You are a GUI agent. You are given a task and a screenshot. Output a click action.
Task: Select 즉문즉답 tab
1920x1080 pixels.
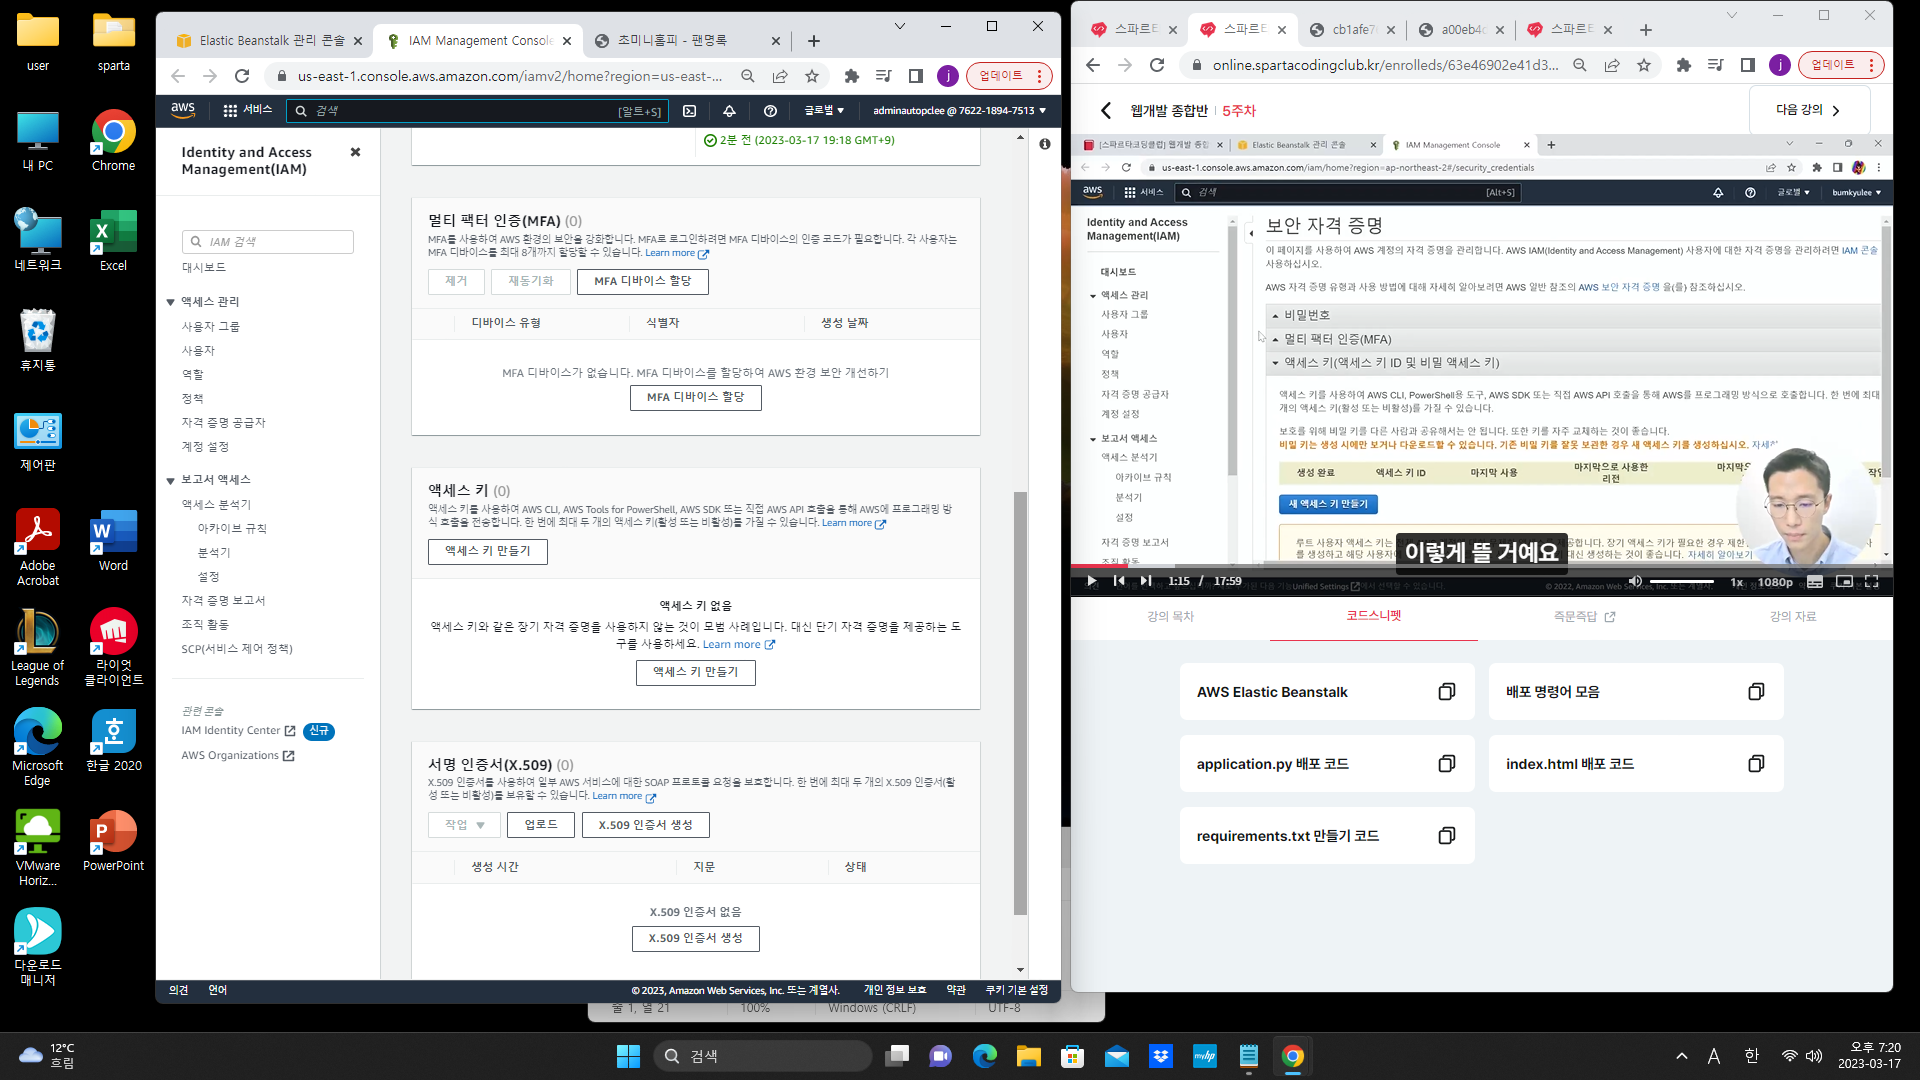click(x=1584, y=617)
